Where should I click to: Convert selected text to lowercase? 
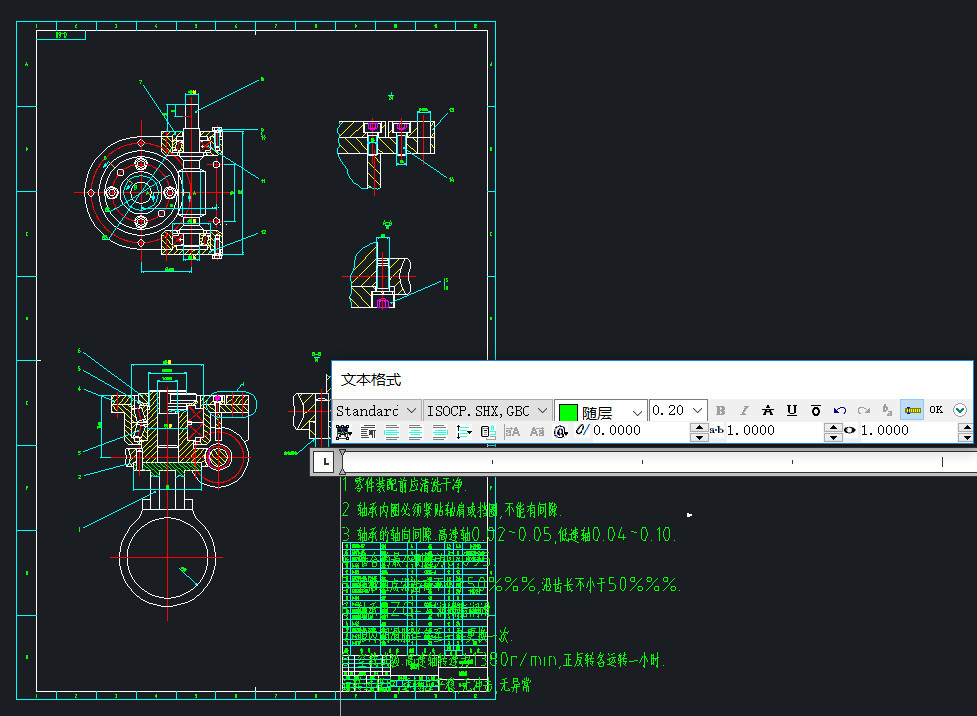pos(536,431)
